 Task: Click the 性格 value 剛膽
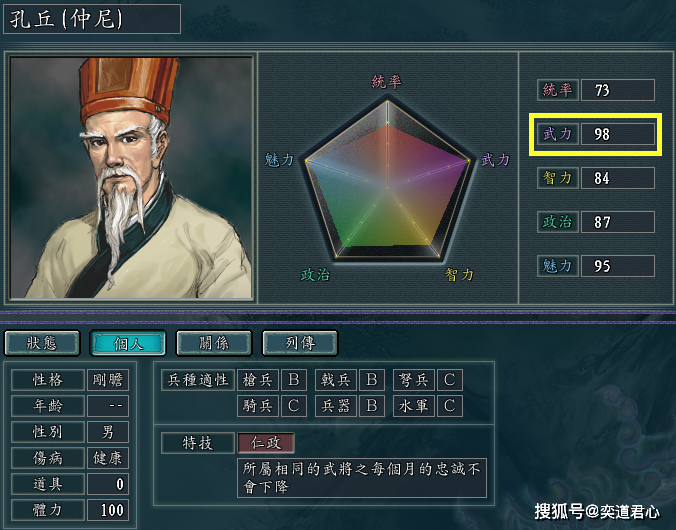pos(108,380)
